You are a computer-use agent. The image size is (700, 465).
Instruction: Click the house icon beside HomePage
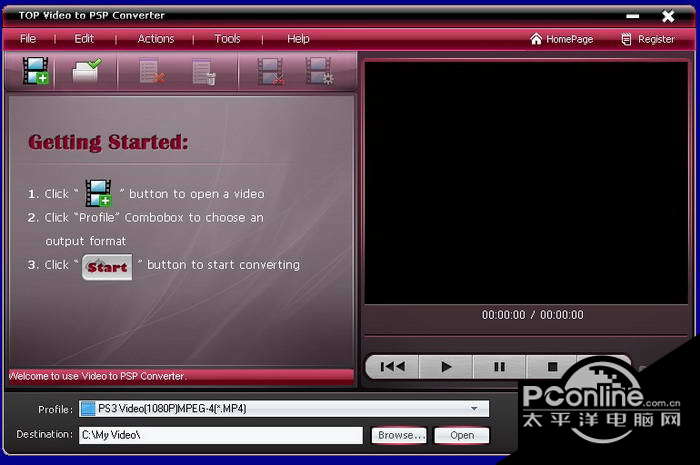tap(536, 39)
